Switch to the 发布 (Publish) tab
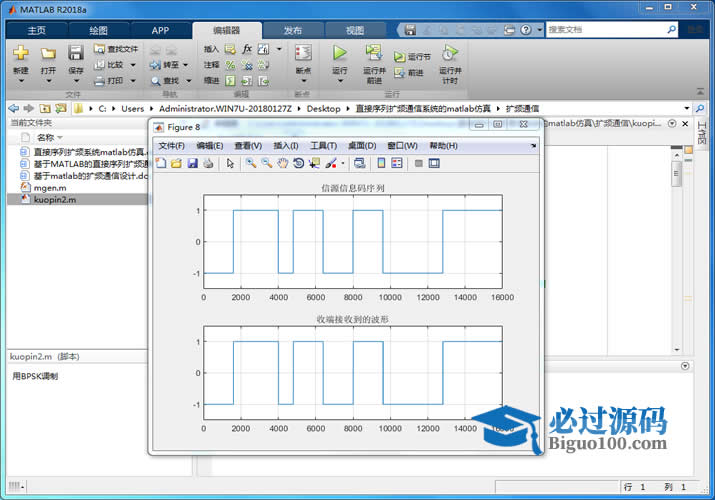Screen dimensions: 715x500 point(293,30)
